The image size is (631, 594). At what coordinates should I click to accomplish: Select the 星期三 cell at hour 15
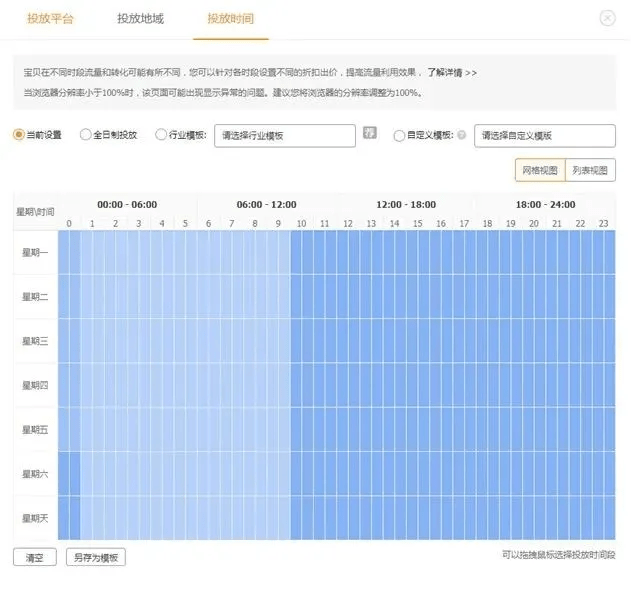tap(418, 341)
